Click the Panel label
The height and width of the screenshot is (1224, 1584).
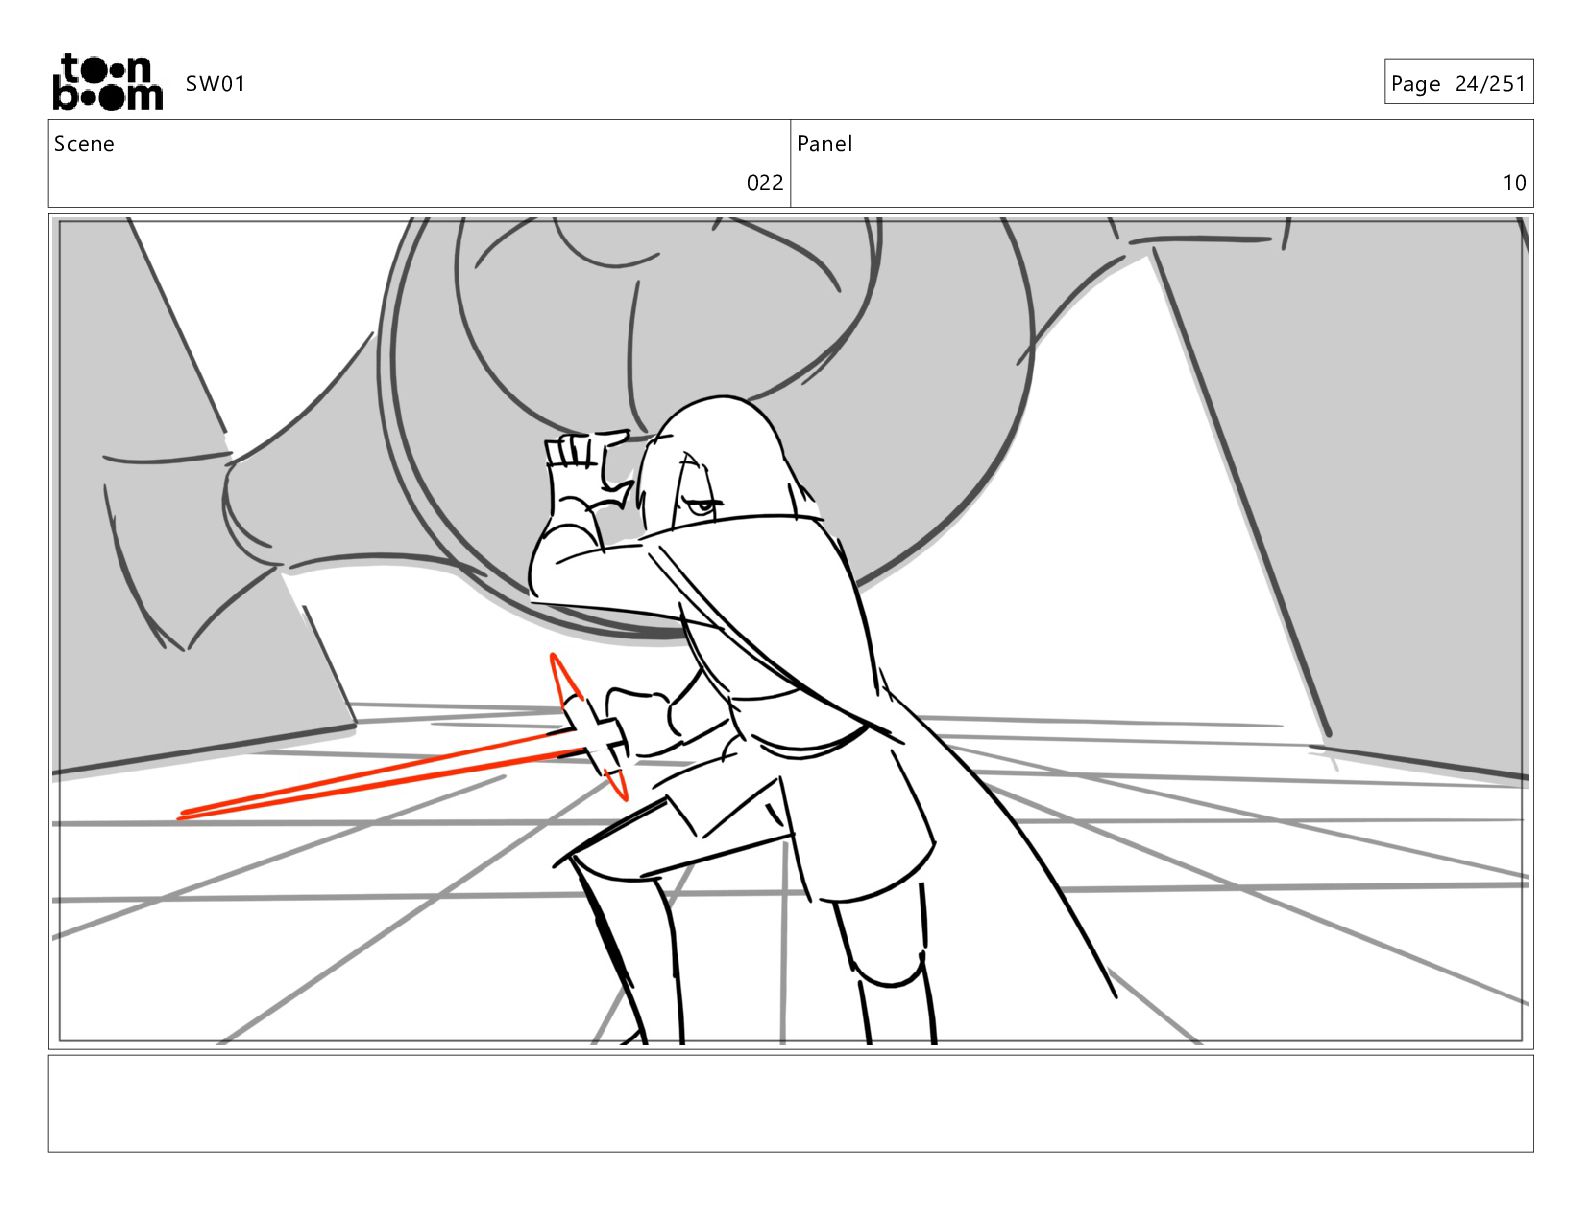click(x=824, y=144)
